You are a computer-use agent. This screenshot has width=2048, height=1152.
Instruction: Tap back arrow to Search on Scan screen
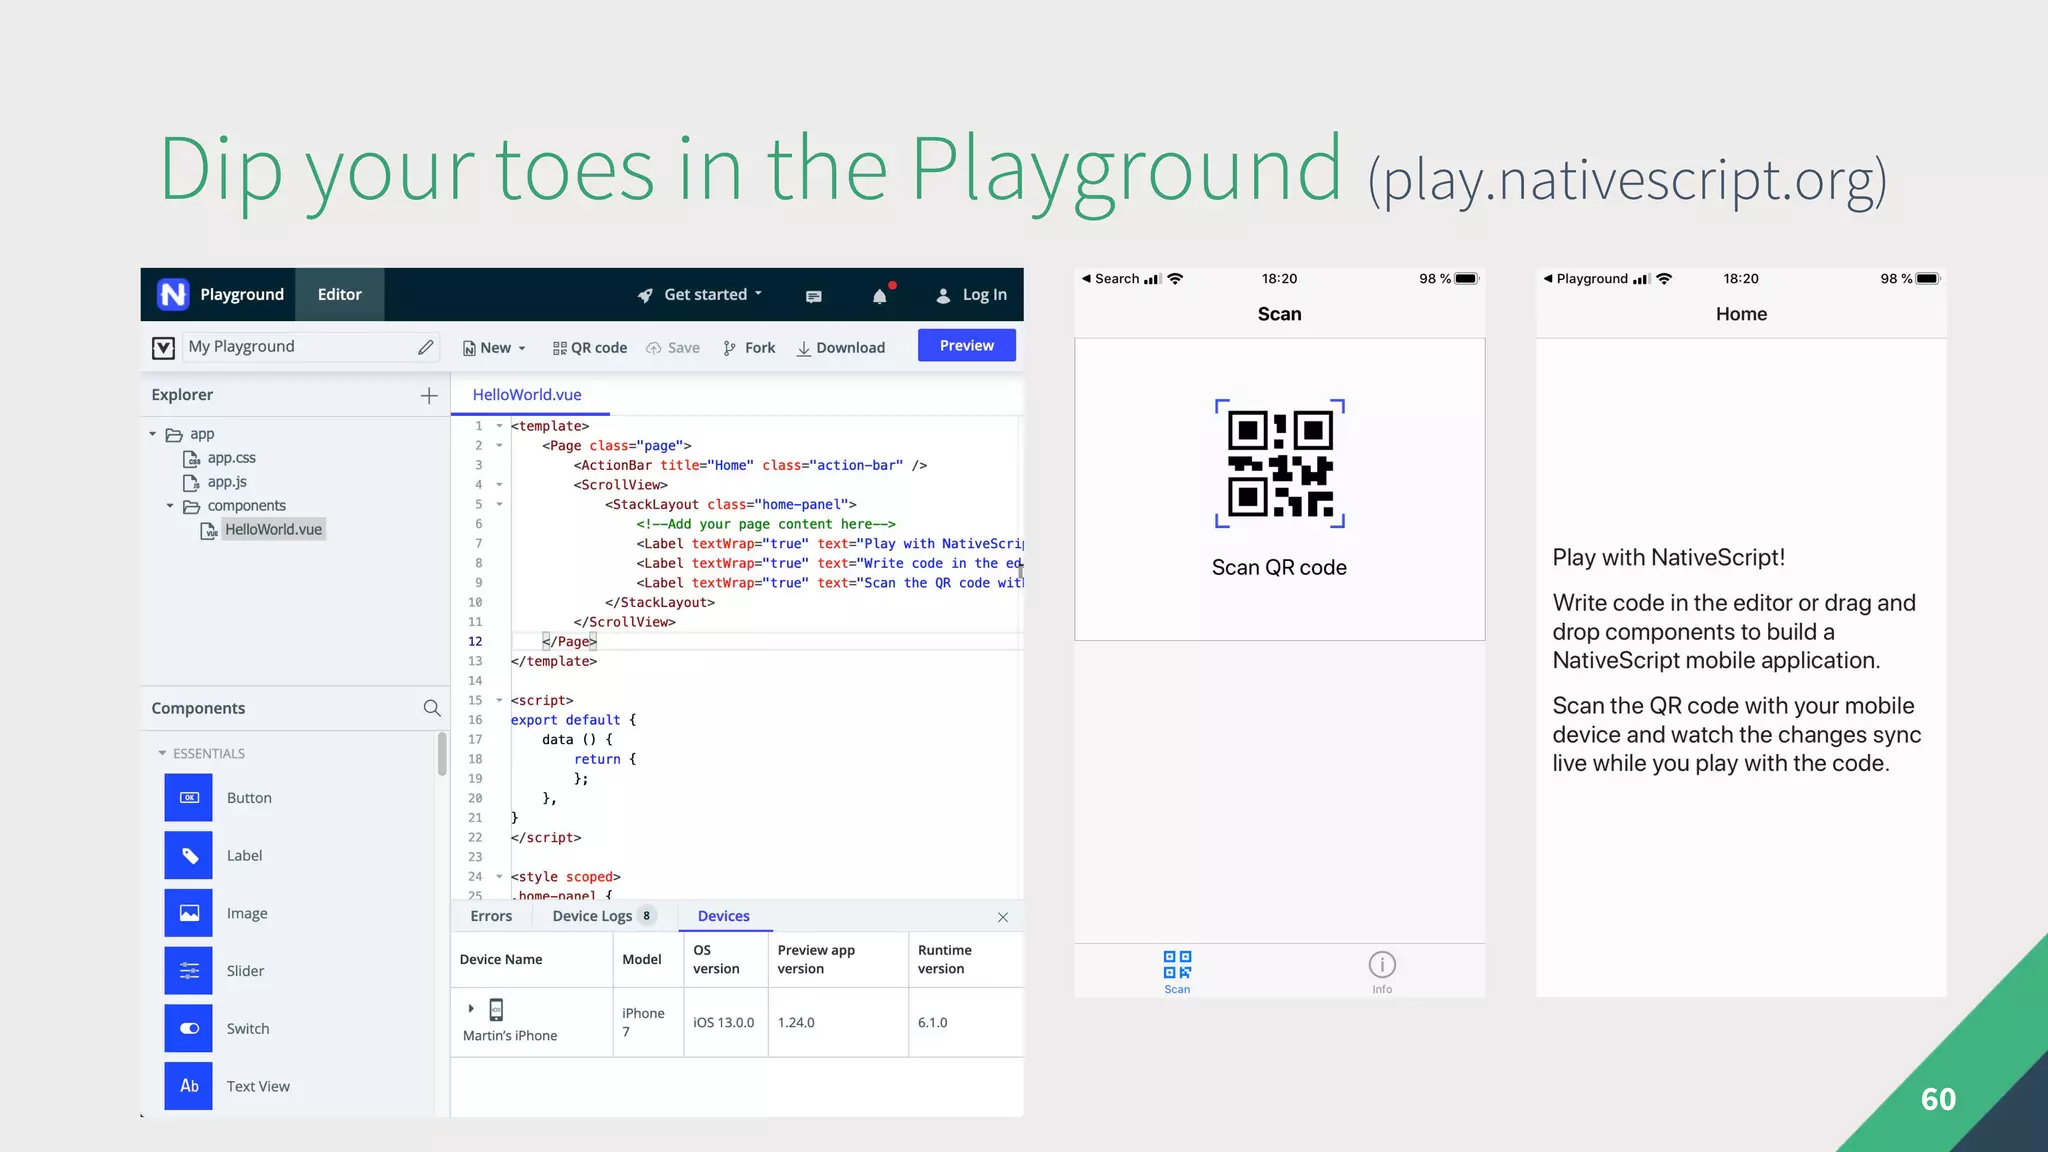point(1087,279)
